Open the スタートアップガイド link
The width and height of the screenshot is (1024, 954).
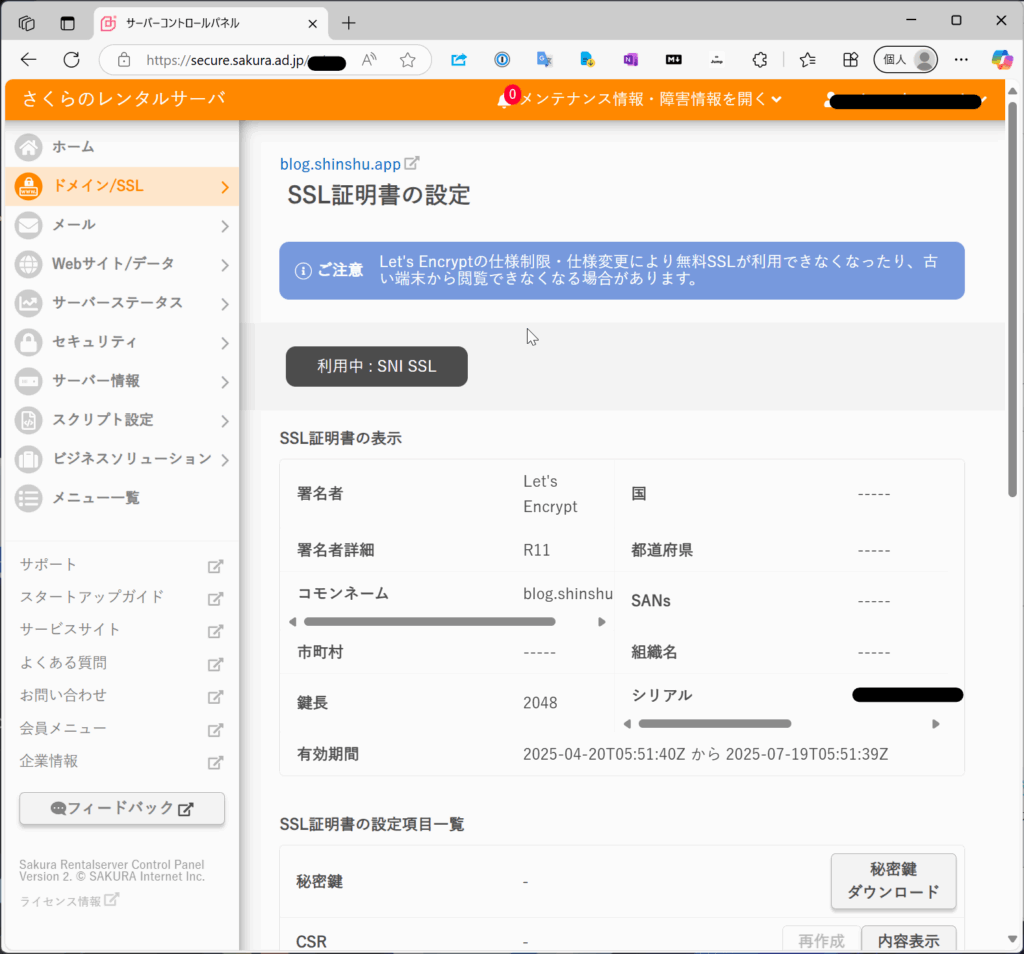point(121,597)
